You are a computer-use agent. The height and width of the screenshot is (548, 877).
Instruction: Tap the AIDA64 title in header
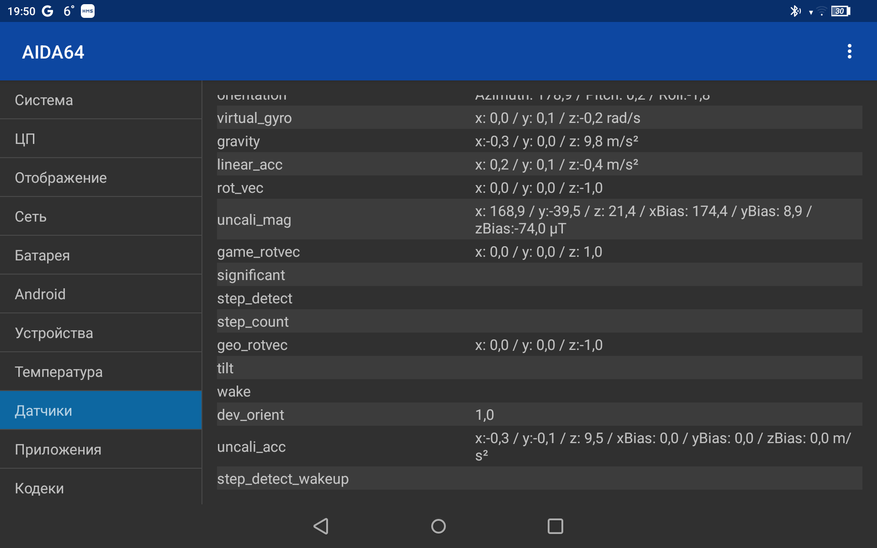pos(53,52)
